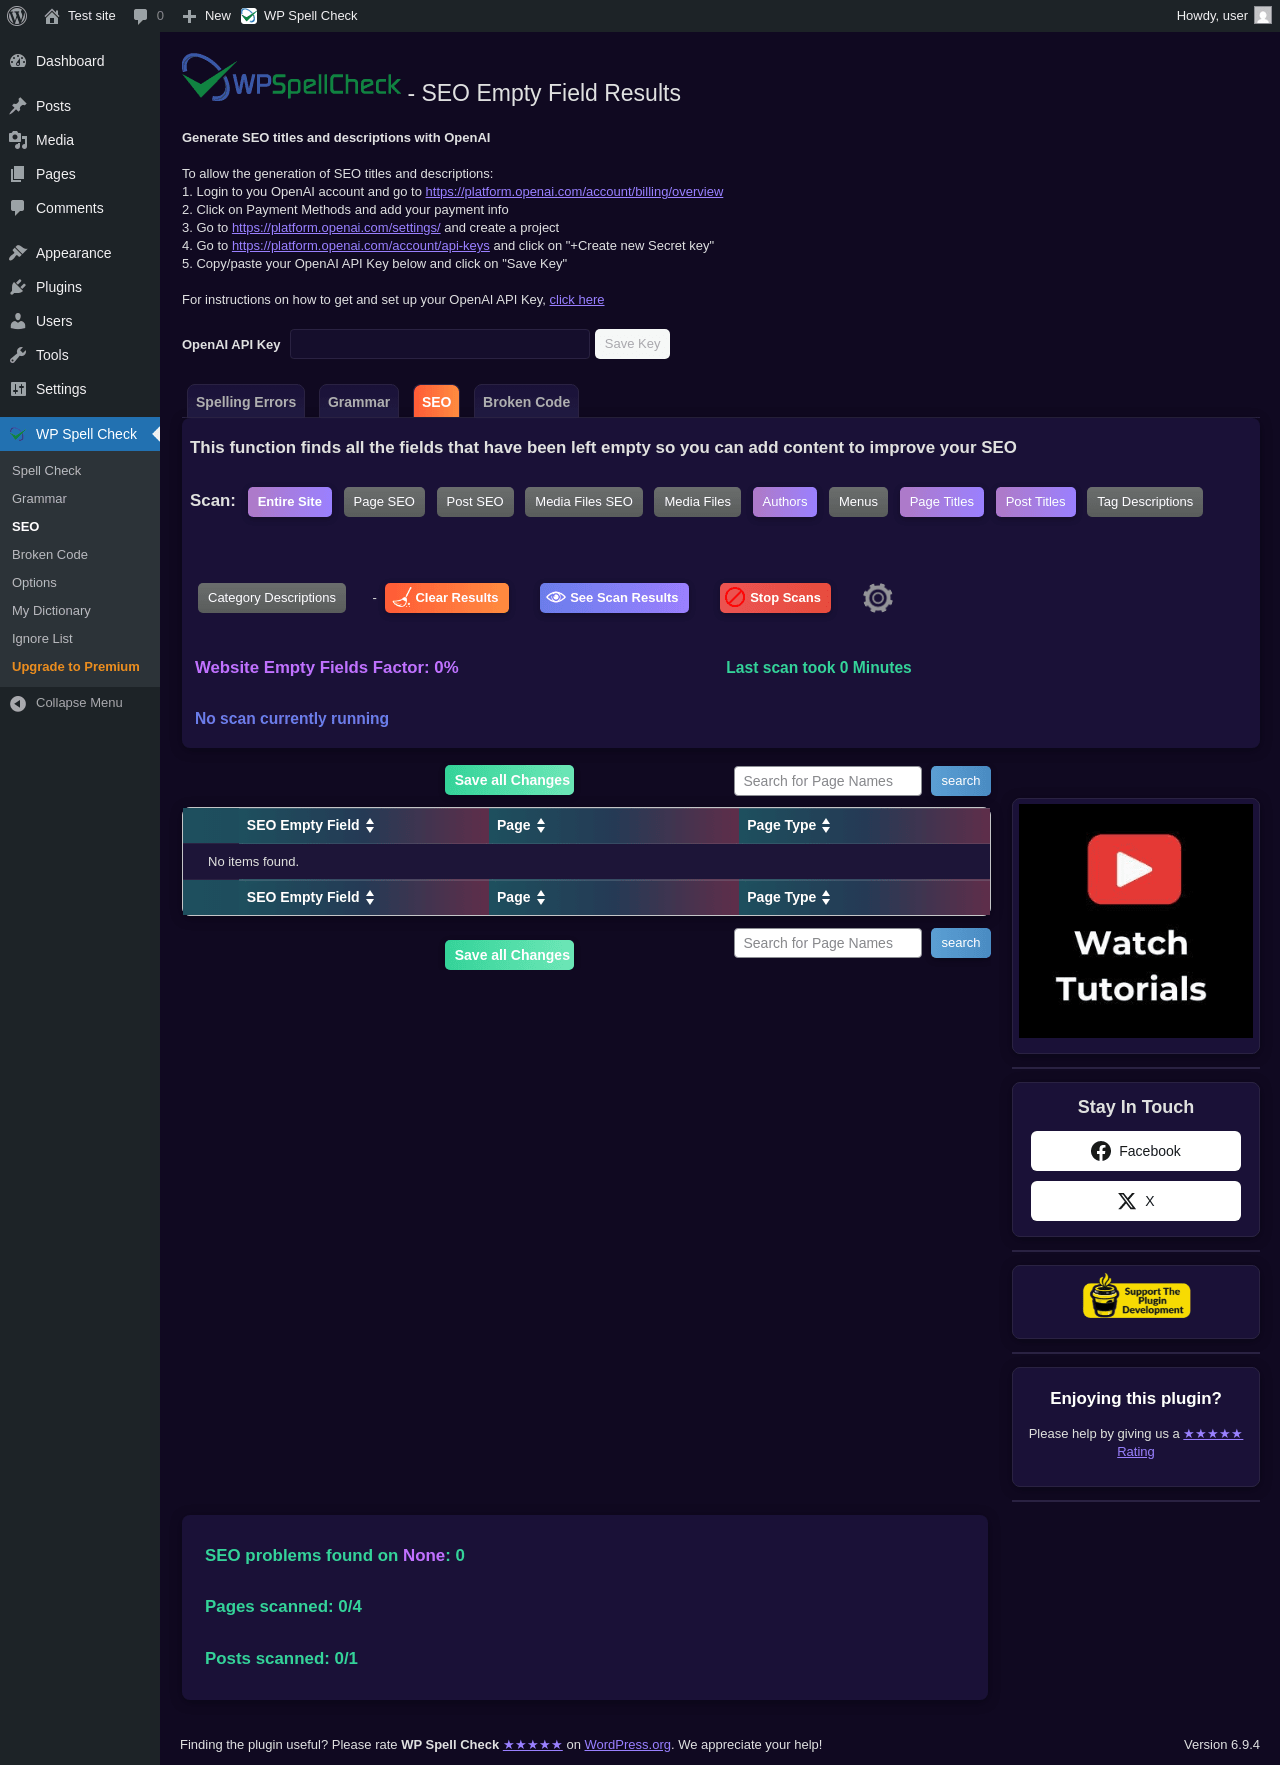Click the Appearance paintbrush icon
Screen dimensions: 1280x1765
pos(18,253)
